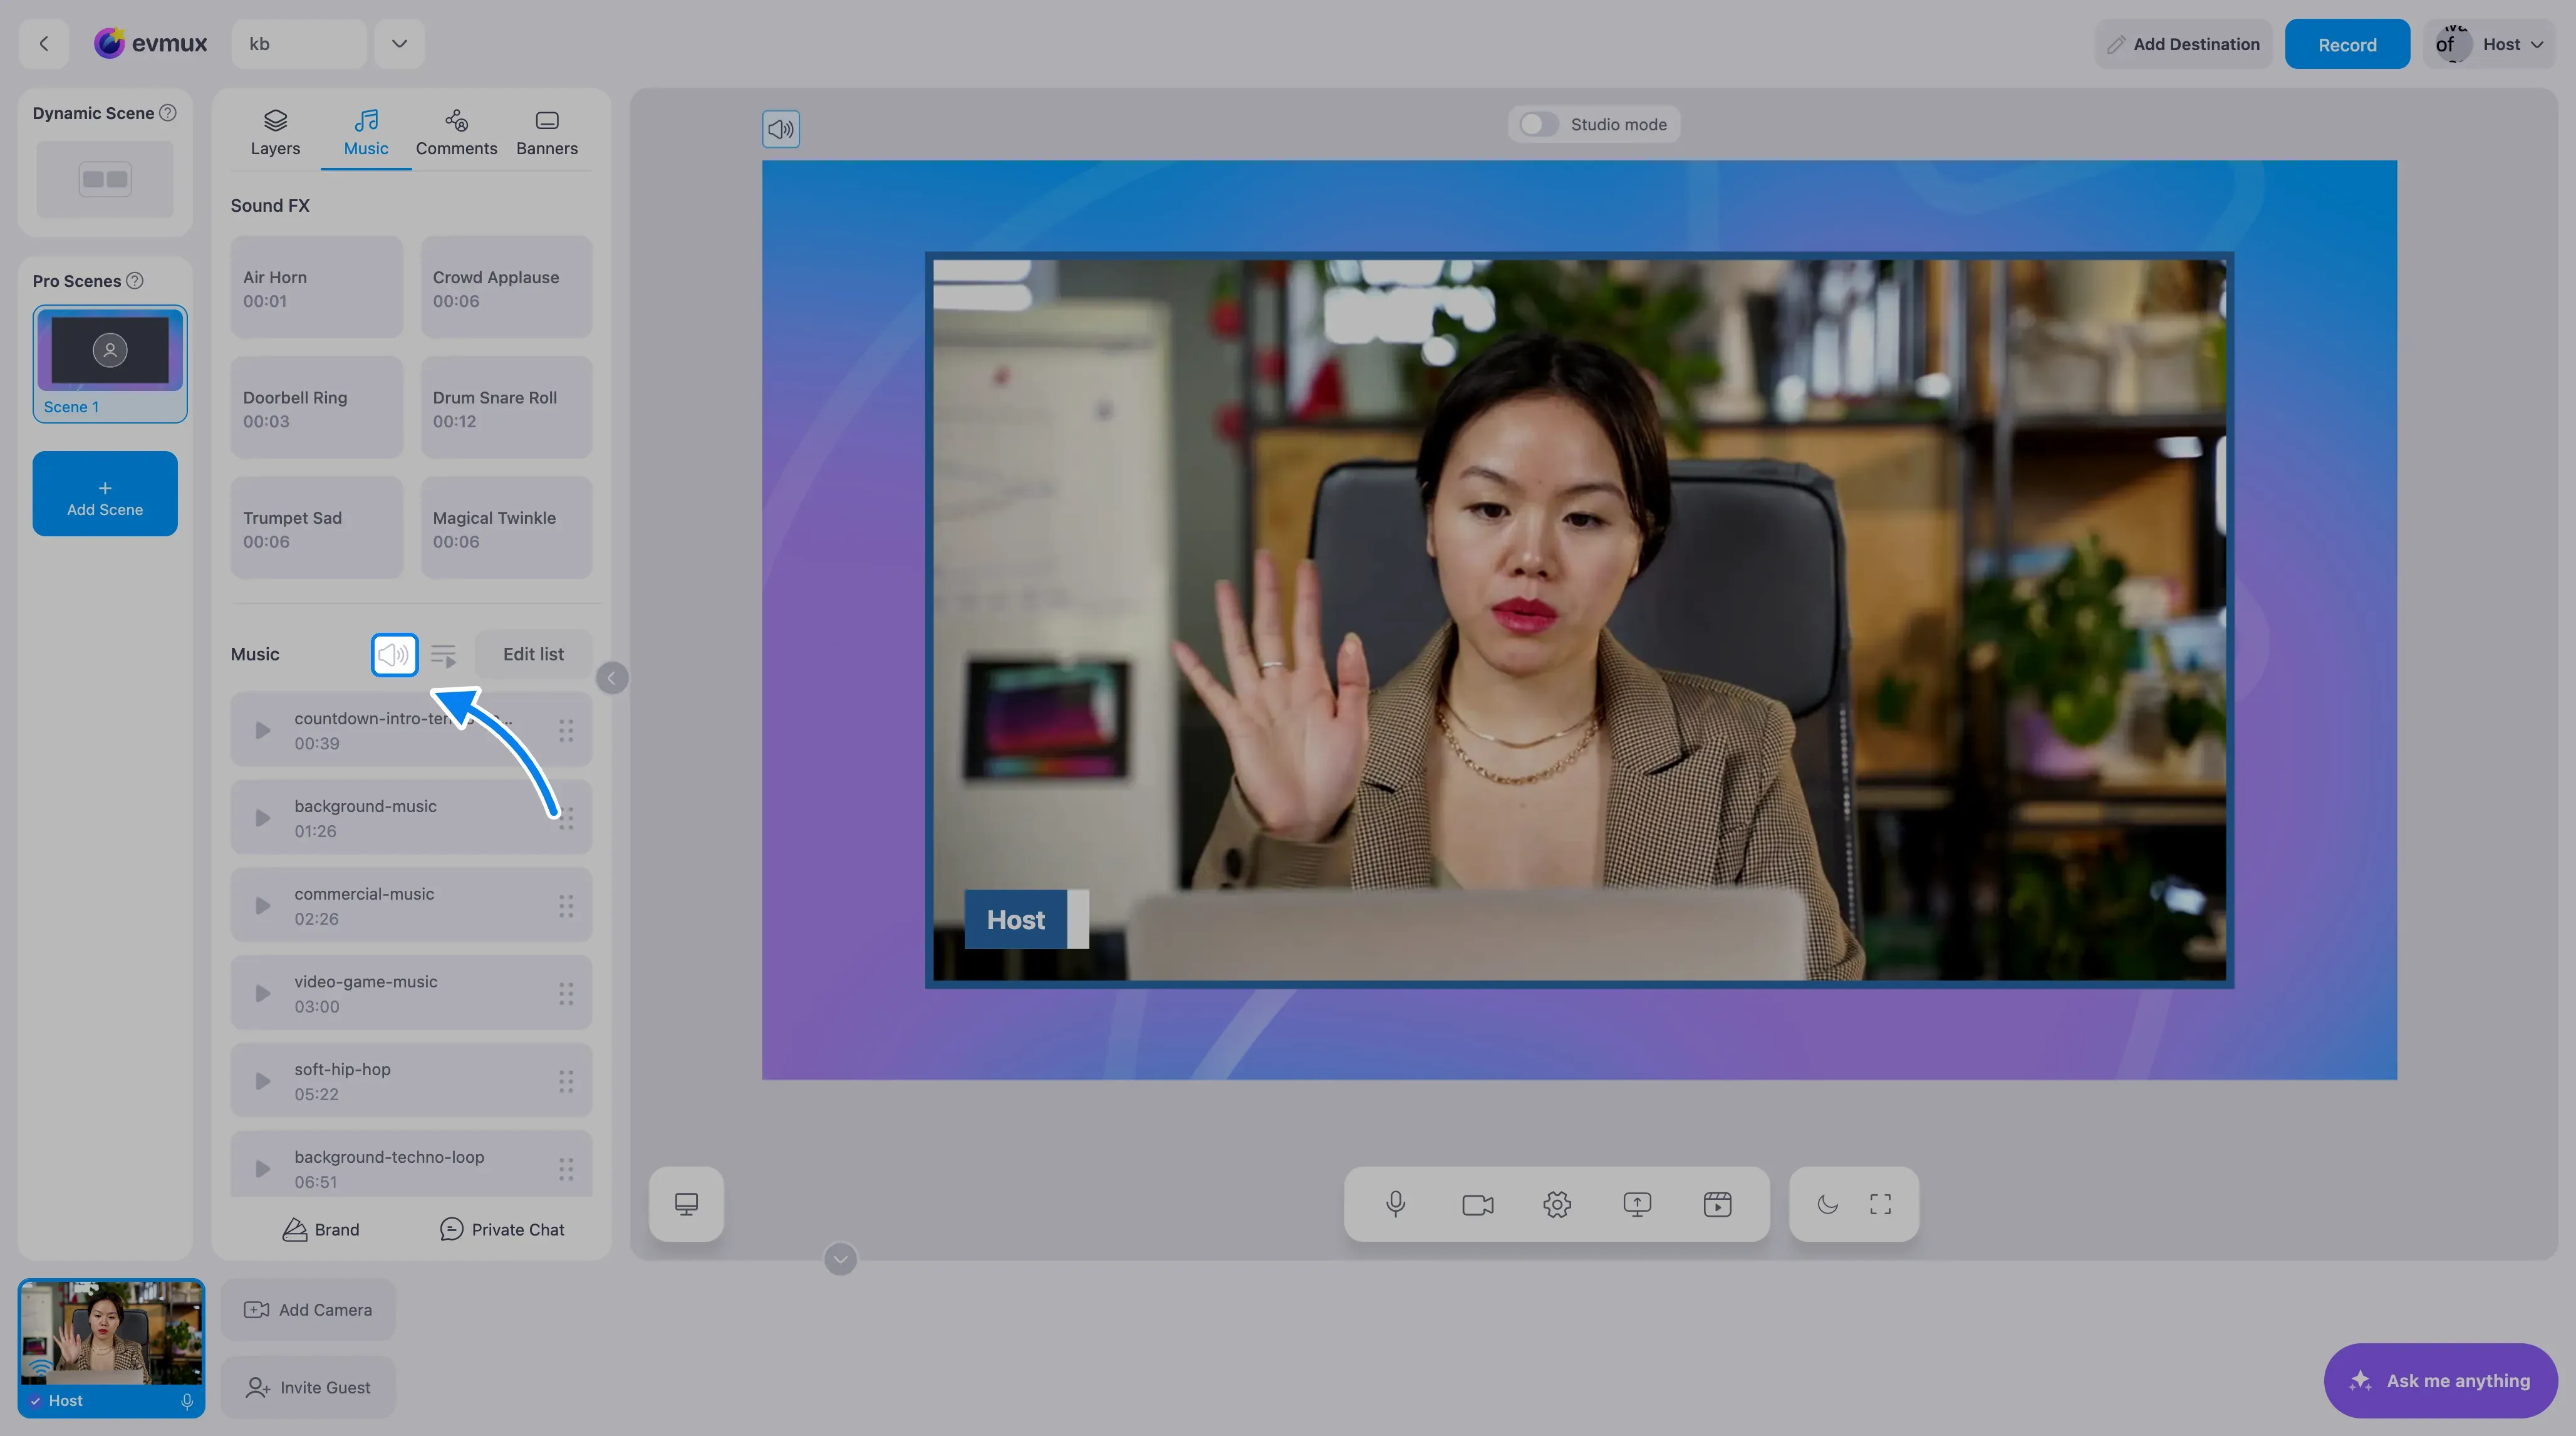Click the media clip player icon
Viewport: 2576px width, 1436px height.
(1717, 1204)
